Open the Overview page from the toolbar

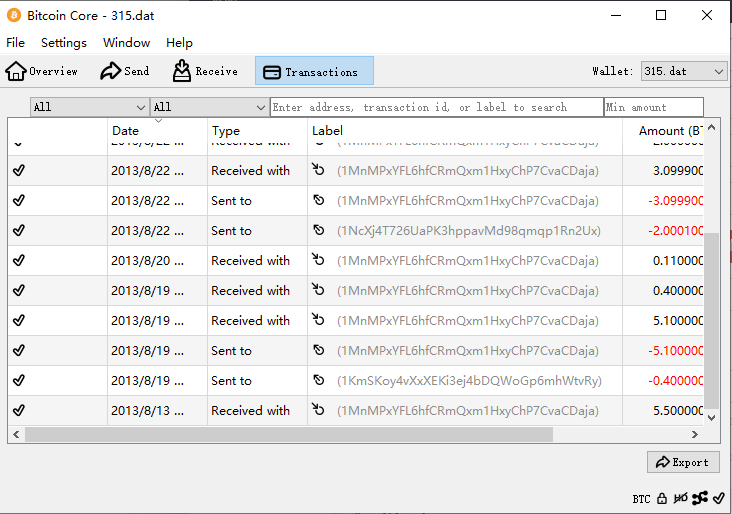[42, 71]
